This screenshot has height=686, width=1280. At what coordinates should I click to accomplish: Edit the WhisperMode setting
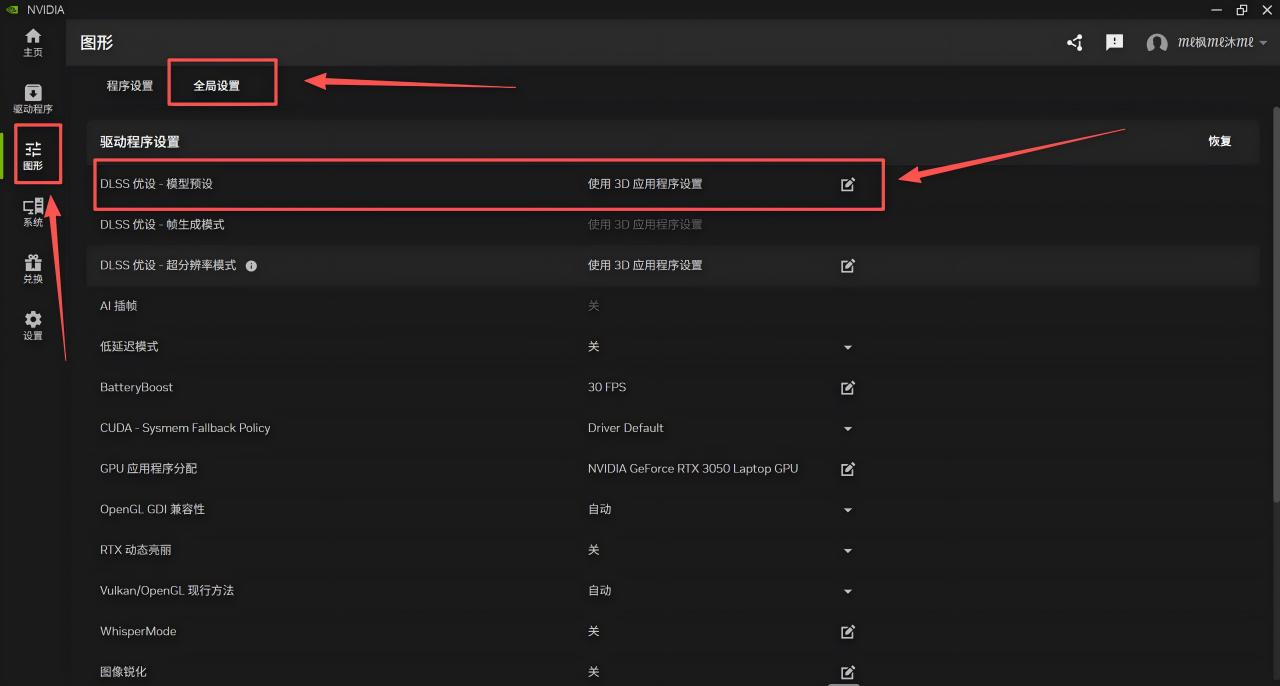848,632
